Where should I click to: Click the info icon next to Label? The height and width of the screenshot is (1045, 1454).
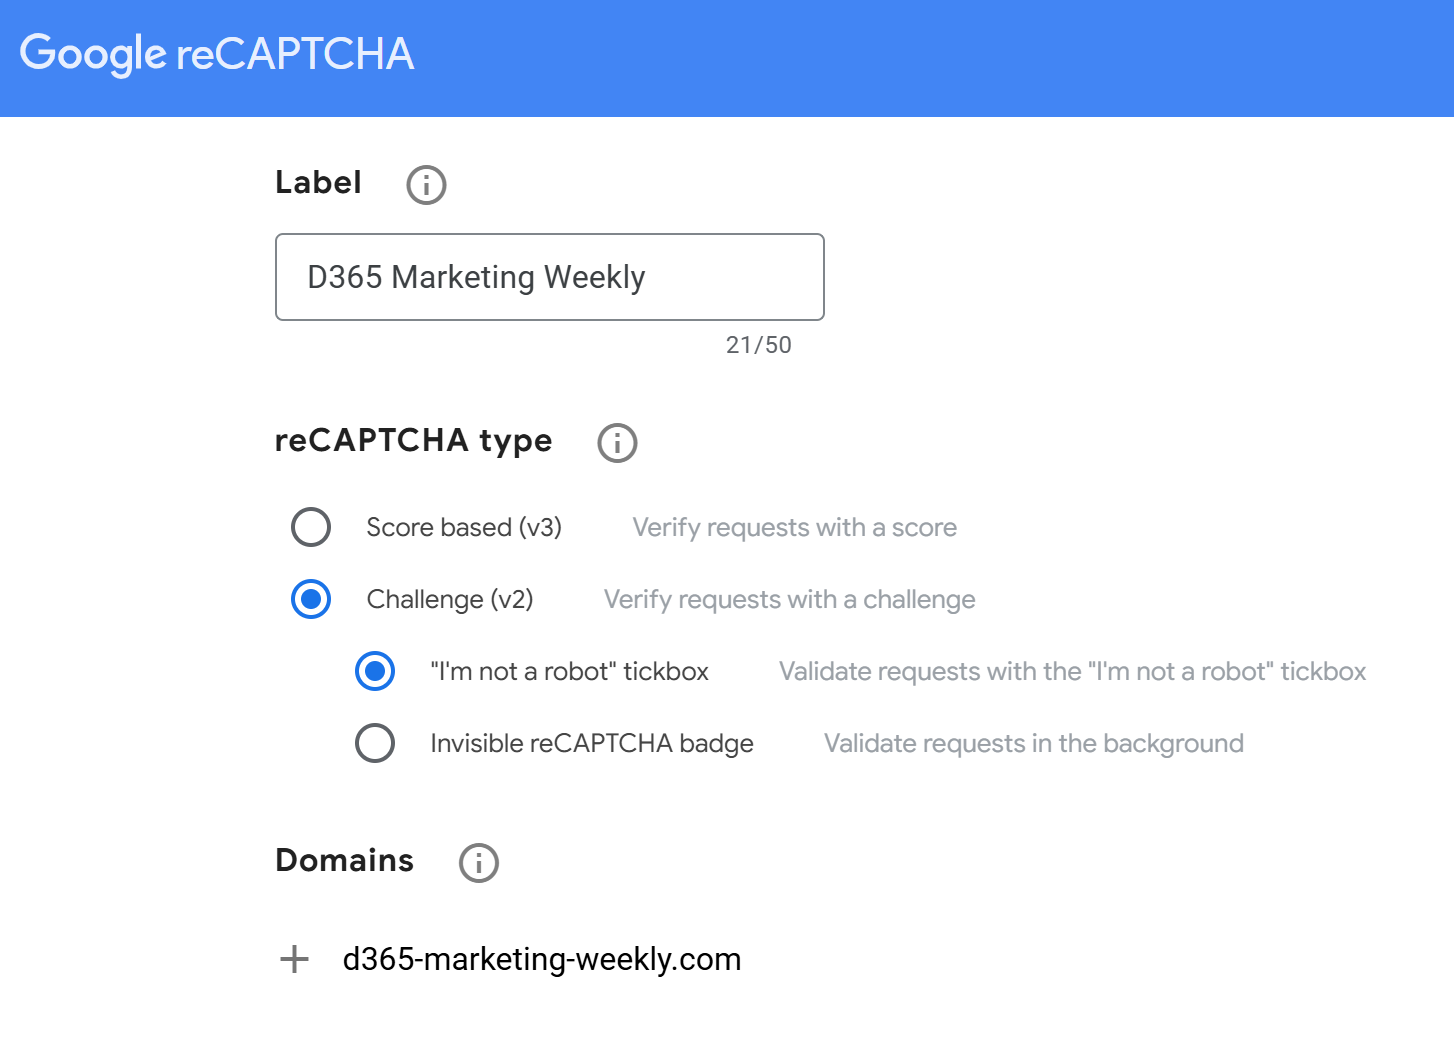(x=426, y=185)
